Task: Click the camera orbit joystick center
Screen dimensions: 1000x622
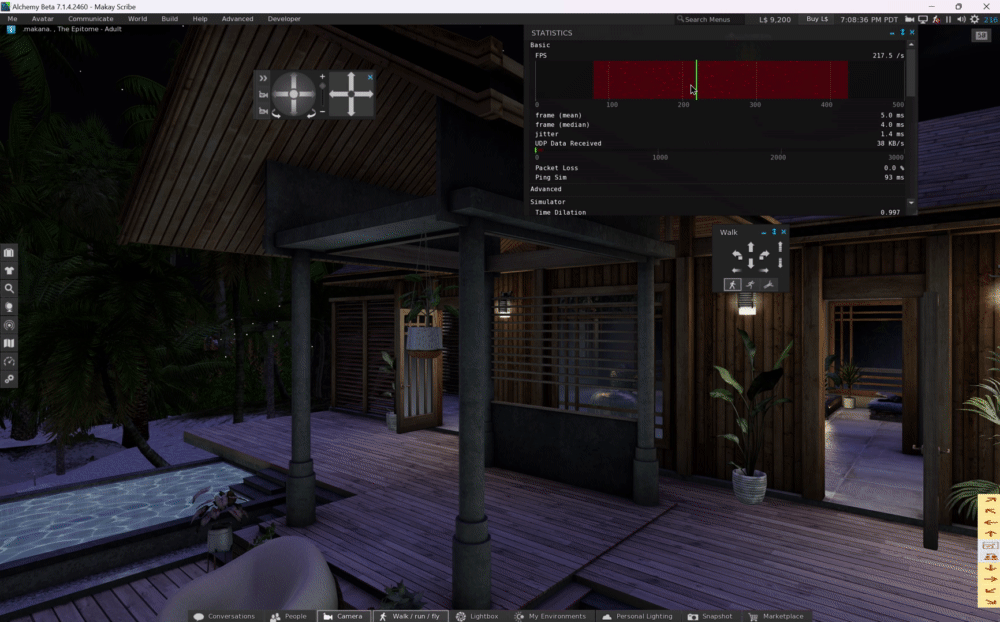Action: click(293, 94)
